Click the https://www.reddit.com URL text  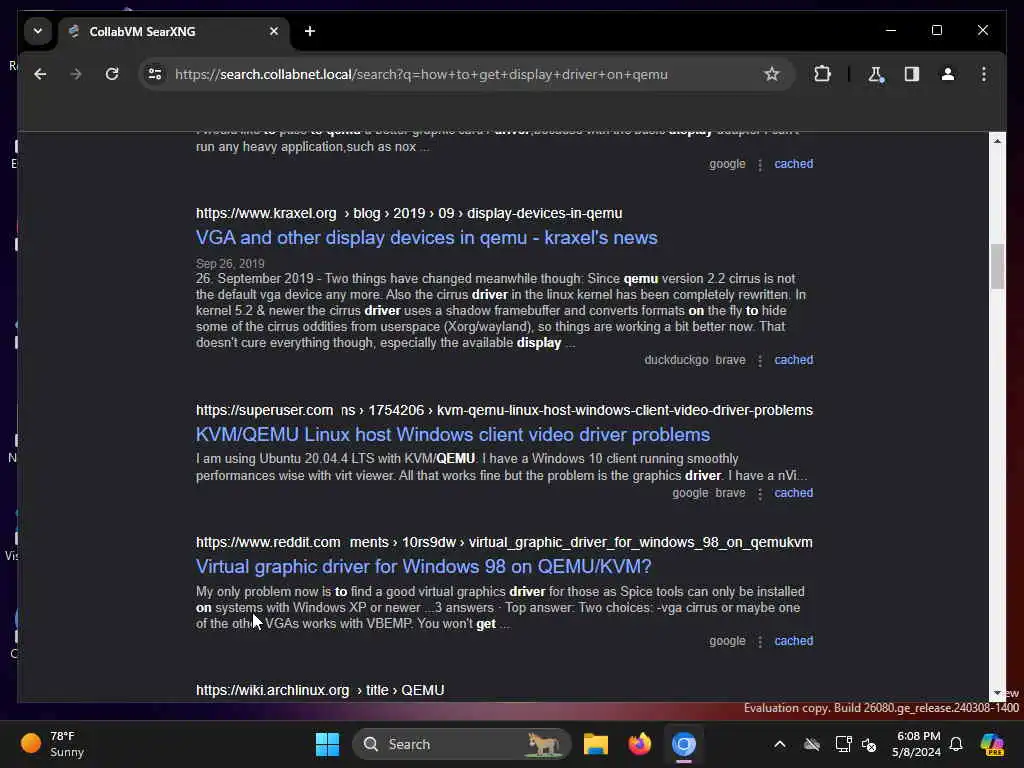tap(268, 543)
